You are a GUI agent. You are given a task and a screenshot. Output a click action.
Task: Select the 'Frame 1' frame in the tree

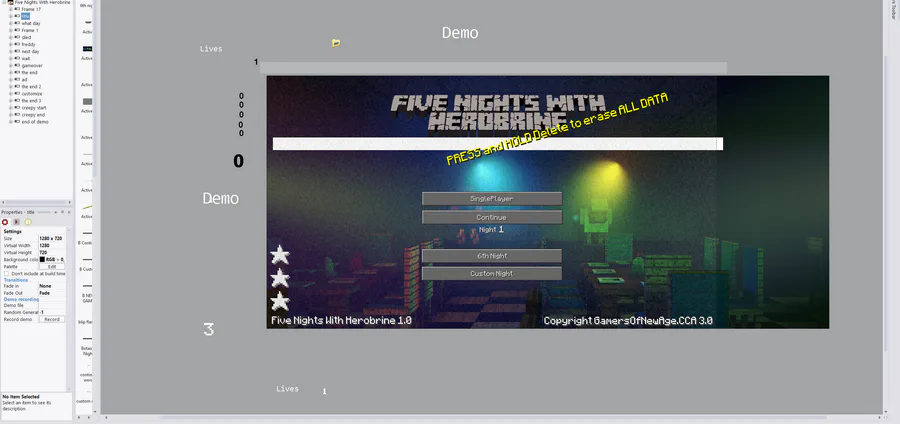[x=30, y=30]
